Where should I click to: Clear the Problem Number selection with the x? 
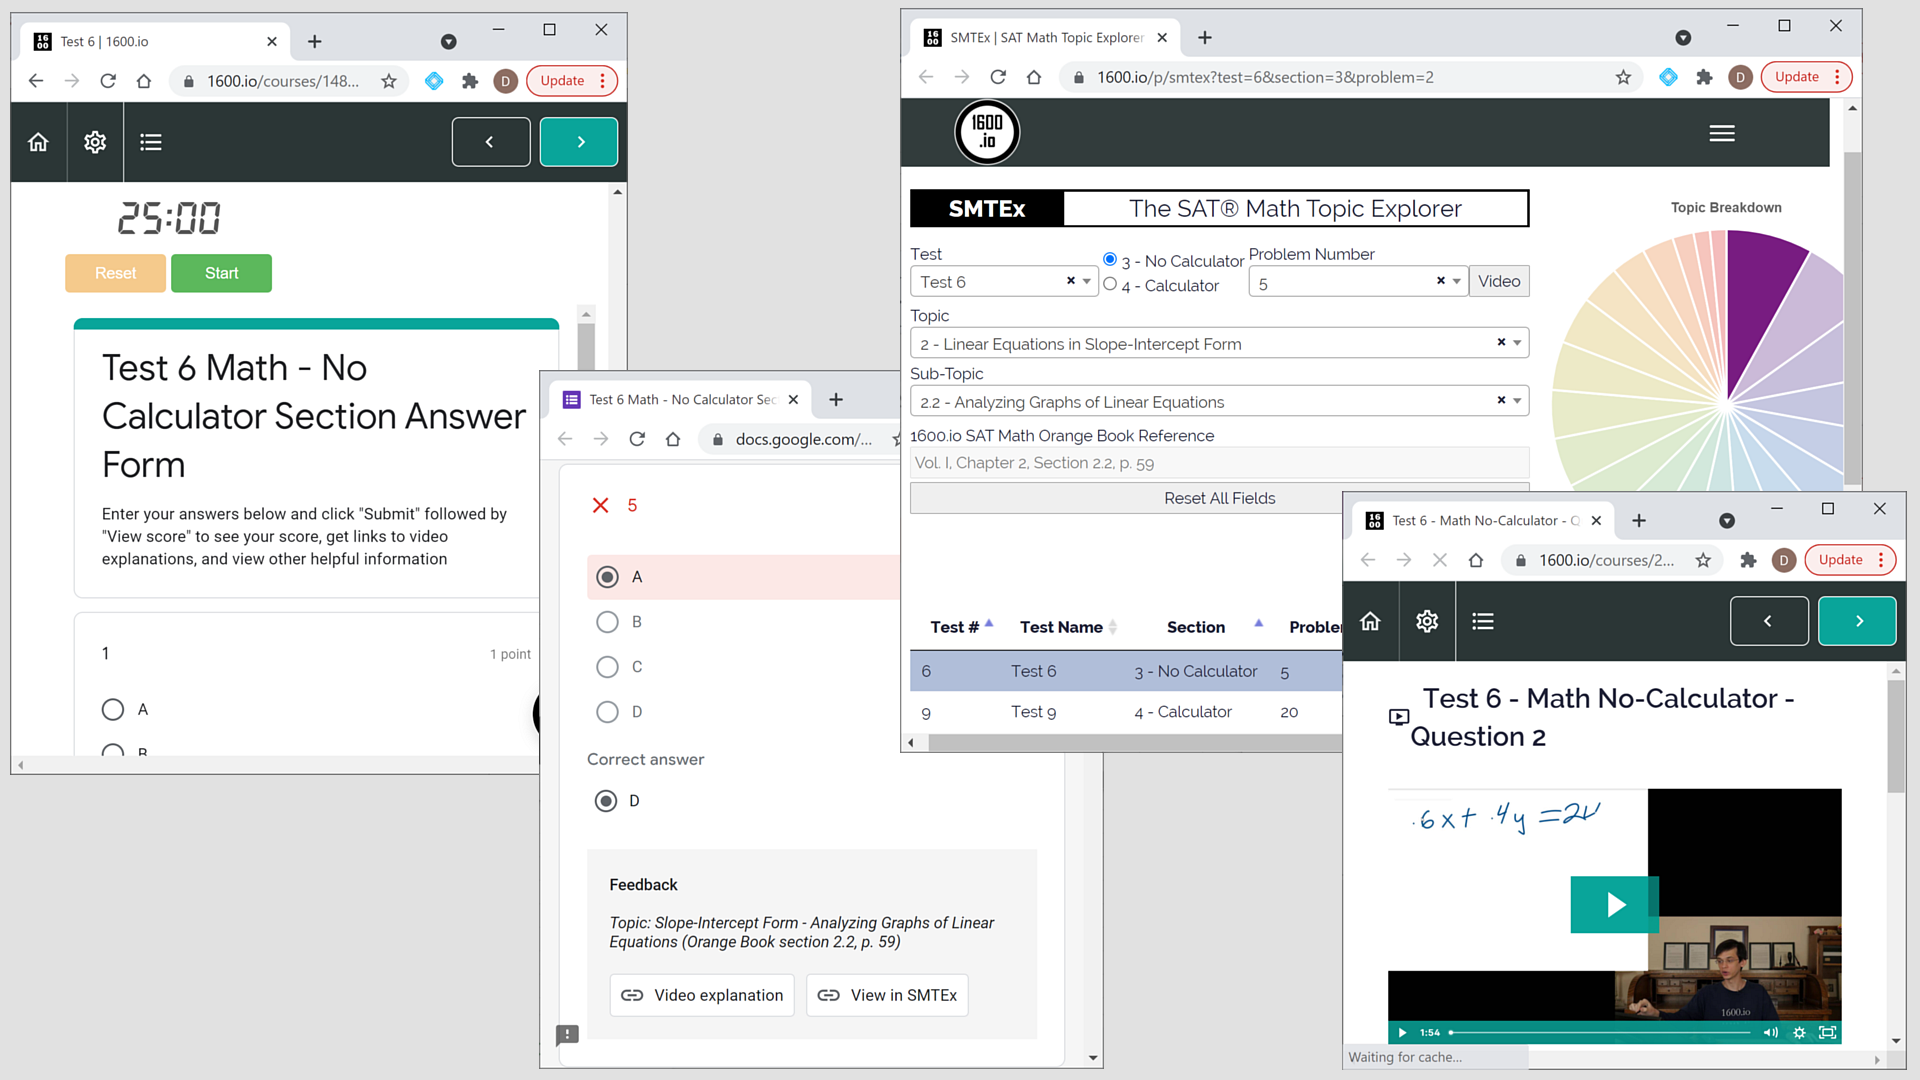1441,281
